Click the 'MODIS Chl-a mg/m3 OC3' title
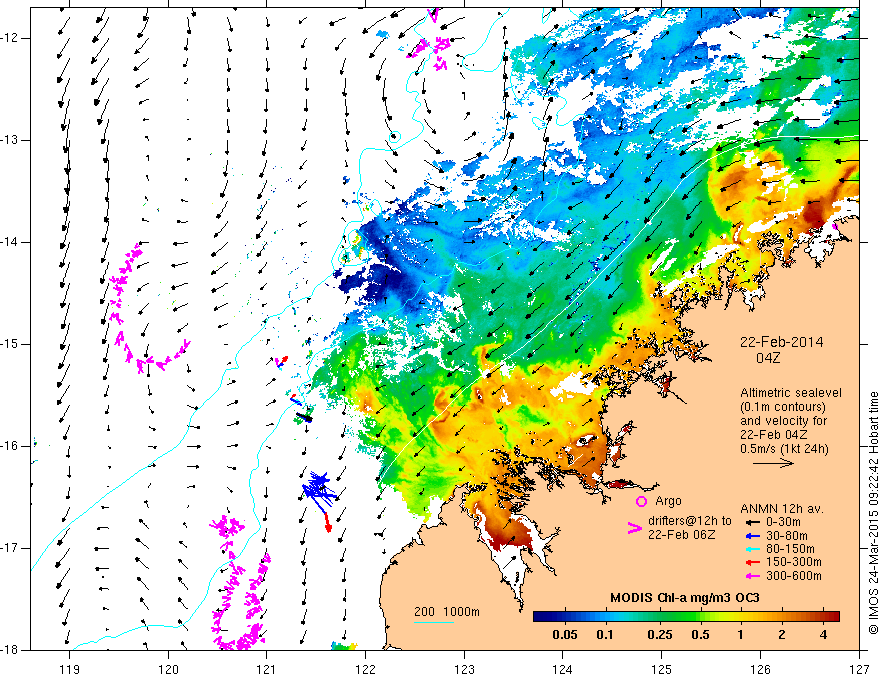 [685, 598]
